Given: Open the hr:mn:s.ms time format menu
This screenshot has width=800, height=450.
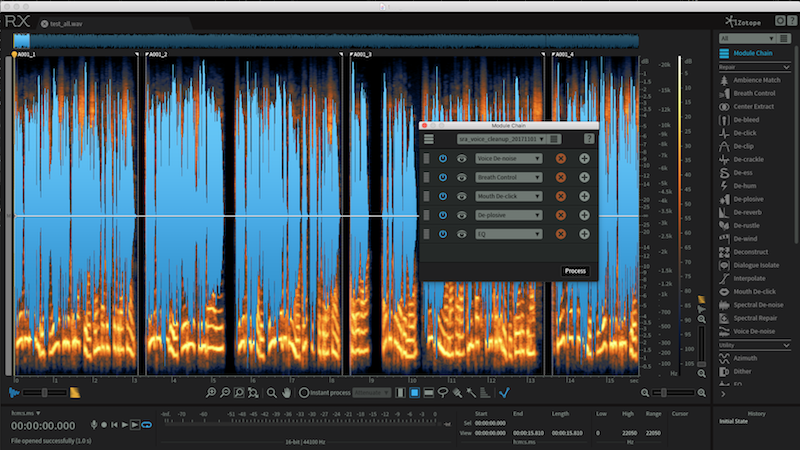Looking at the screenshot, I should [x=26, y=413].
